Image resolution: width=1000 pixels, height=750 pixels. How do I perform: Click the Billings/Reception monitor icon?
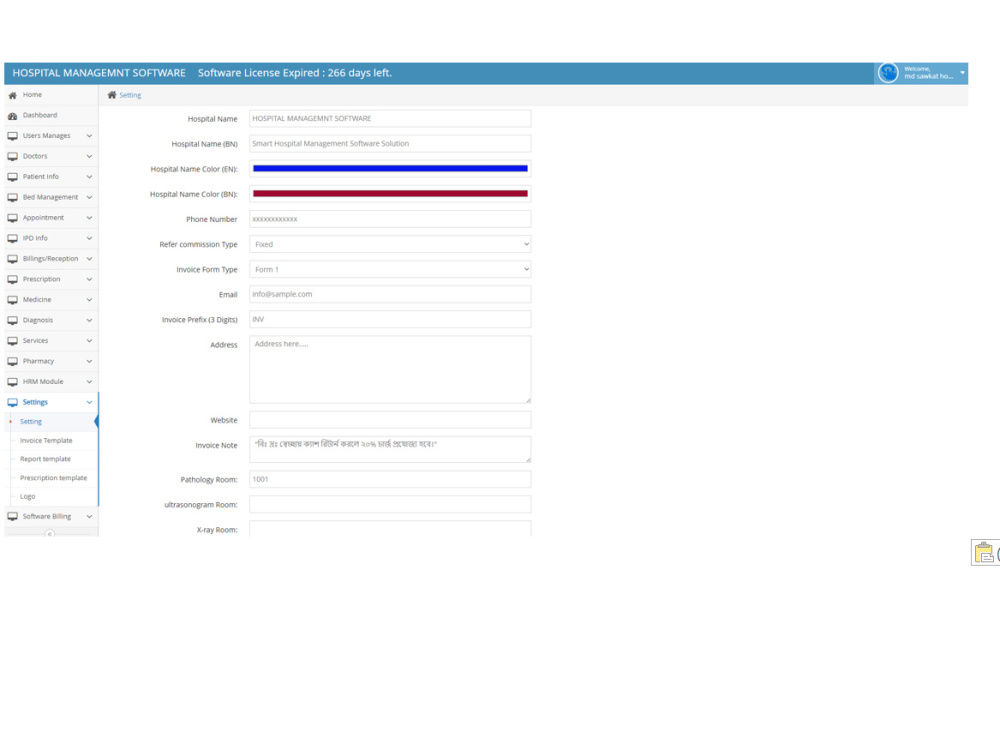[x=12, y=259]
